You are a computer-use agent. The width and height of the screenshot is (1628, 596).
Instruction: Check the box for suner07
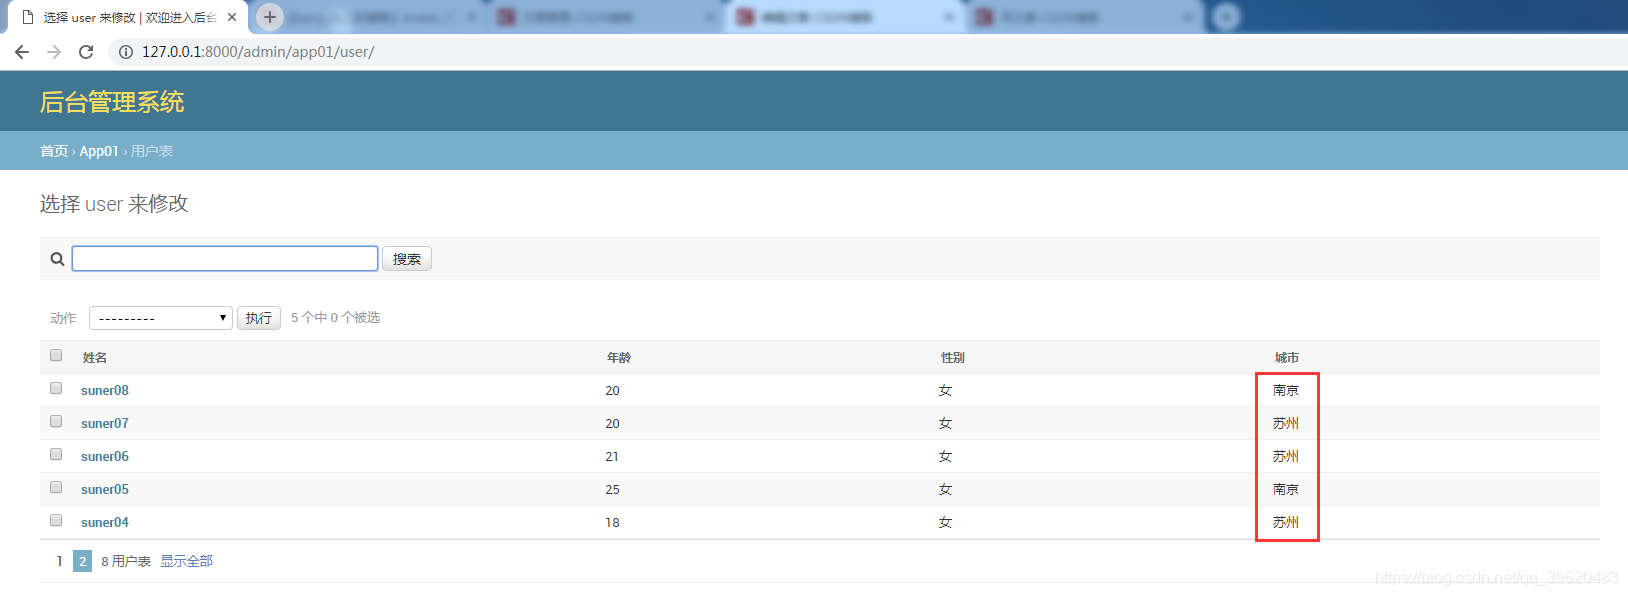(x=56, y=421)
